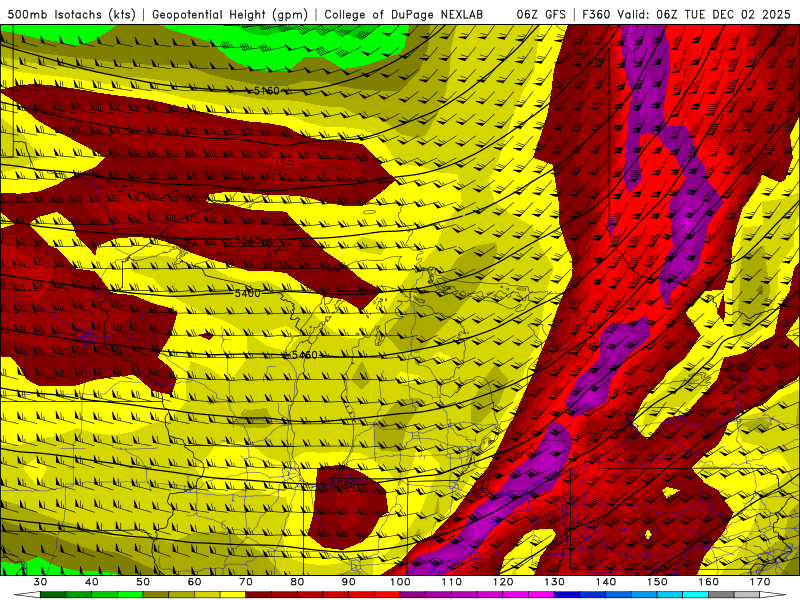Click the '500mb Isotachs (kts)' title text
The width and height of the screenshot is (800, 600).
click(72, 15)
